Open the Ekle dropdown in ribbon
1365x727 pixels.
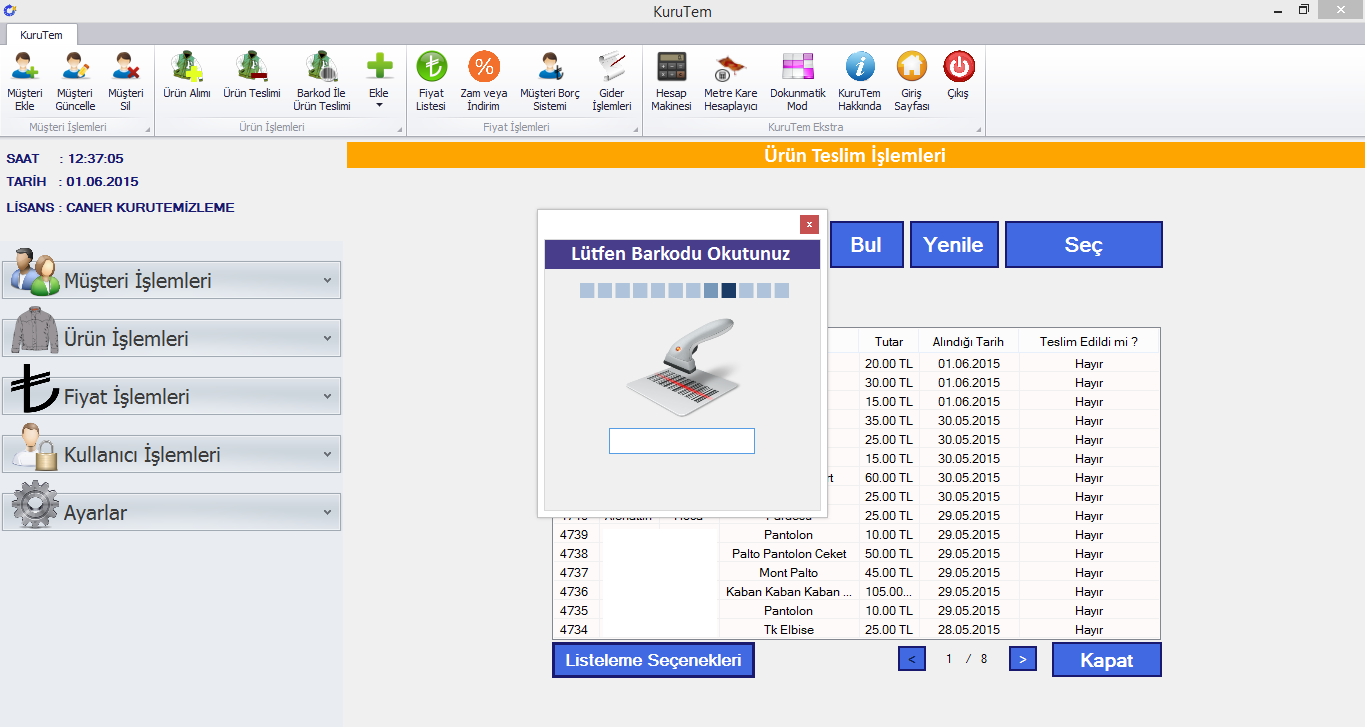point(379,80)
